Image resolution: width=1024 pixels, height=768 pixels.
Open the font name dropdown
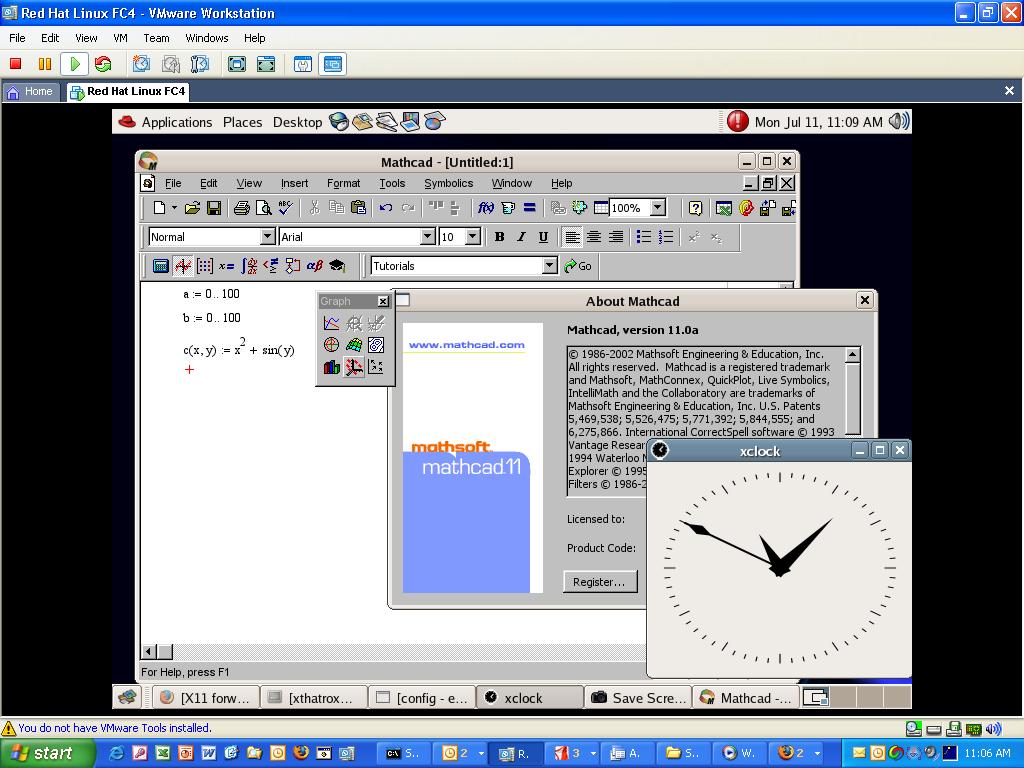[x=429, y=236]
